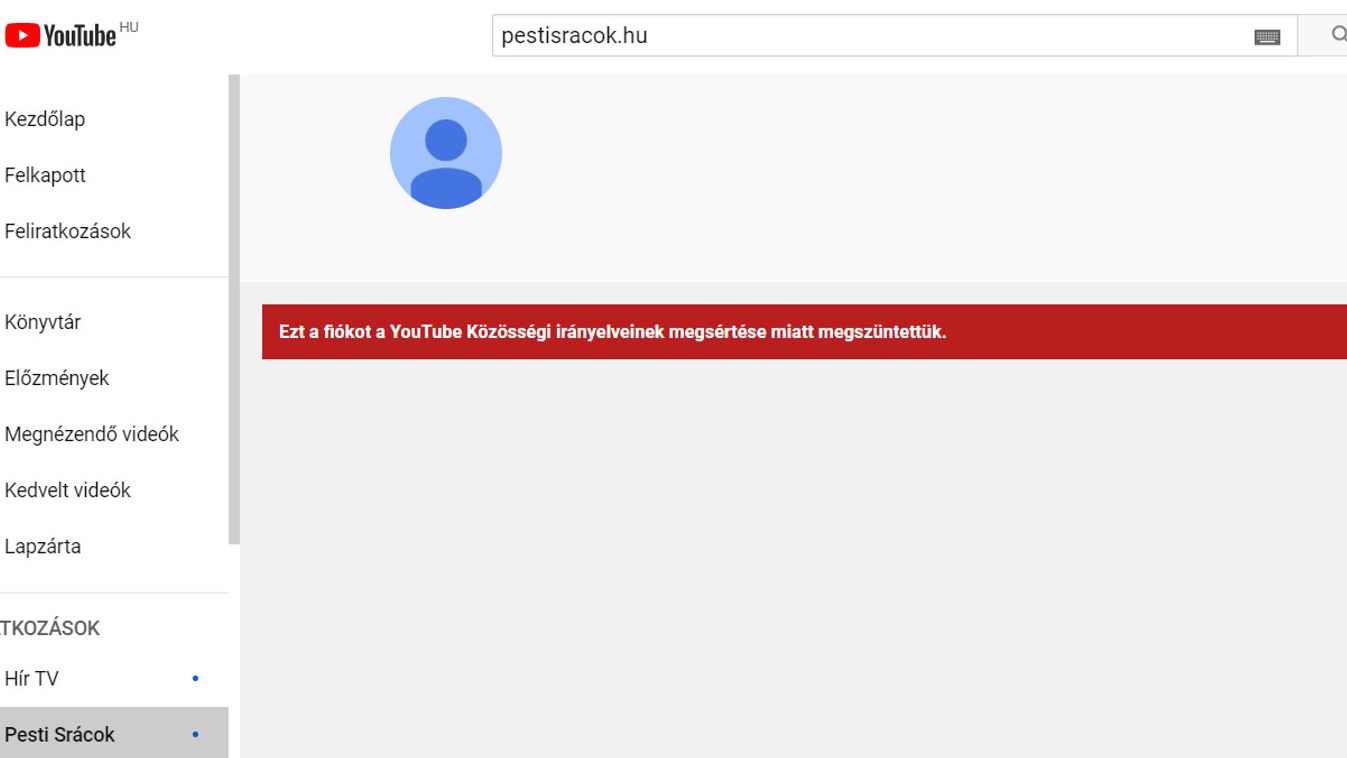The image size is (1347, 758).
Task: Click the sidebar vertical scrollbar
Action: [x=234, y=310]
